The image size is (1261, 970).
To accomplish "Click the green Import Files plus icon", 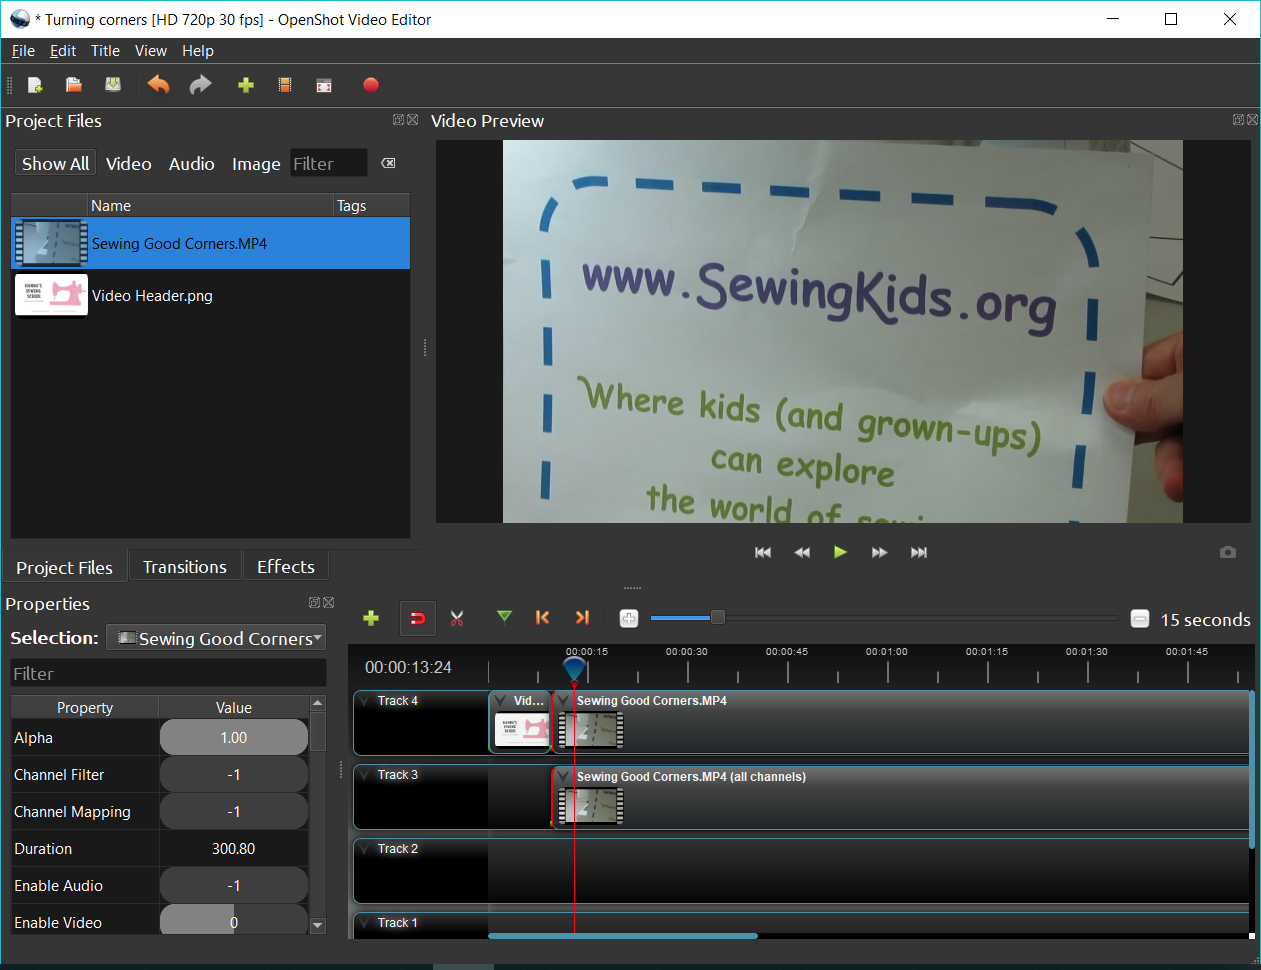I will pyautogui.click(x=246, y=85).
